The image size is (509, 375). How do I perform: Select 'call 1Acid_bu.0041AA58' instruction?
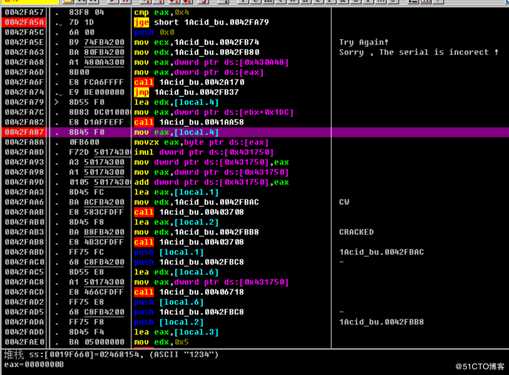(189, 122)
